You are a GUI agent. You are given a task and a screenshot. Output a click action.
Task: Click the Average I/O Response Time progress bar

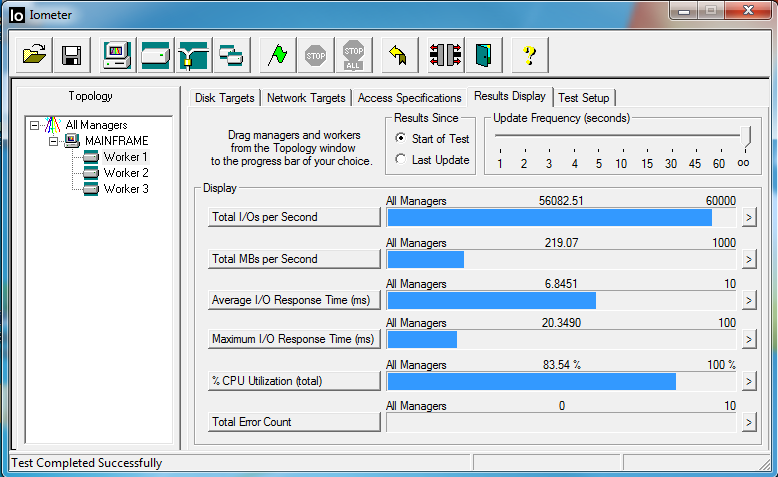[561, 301]
